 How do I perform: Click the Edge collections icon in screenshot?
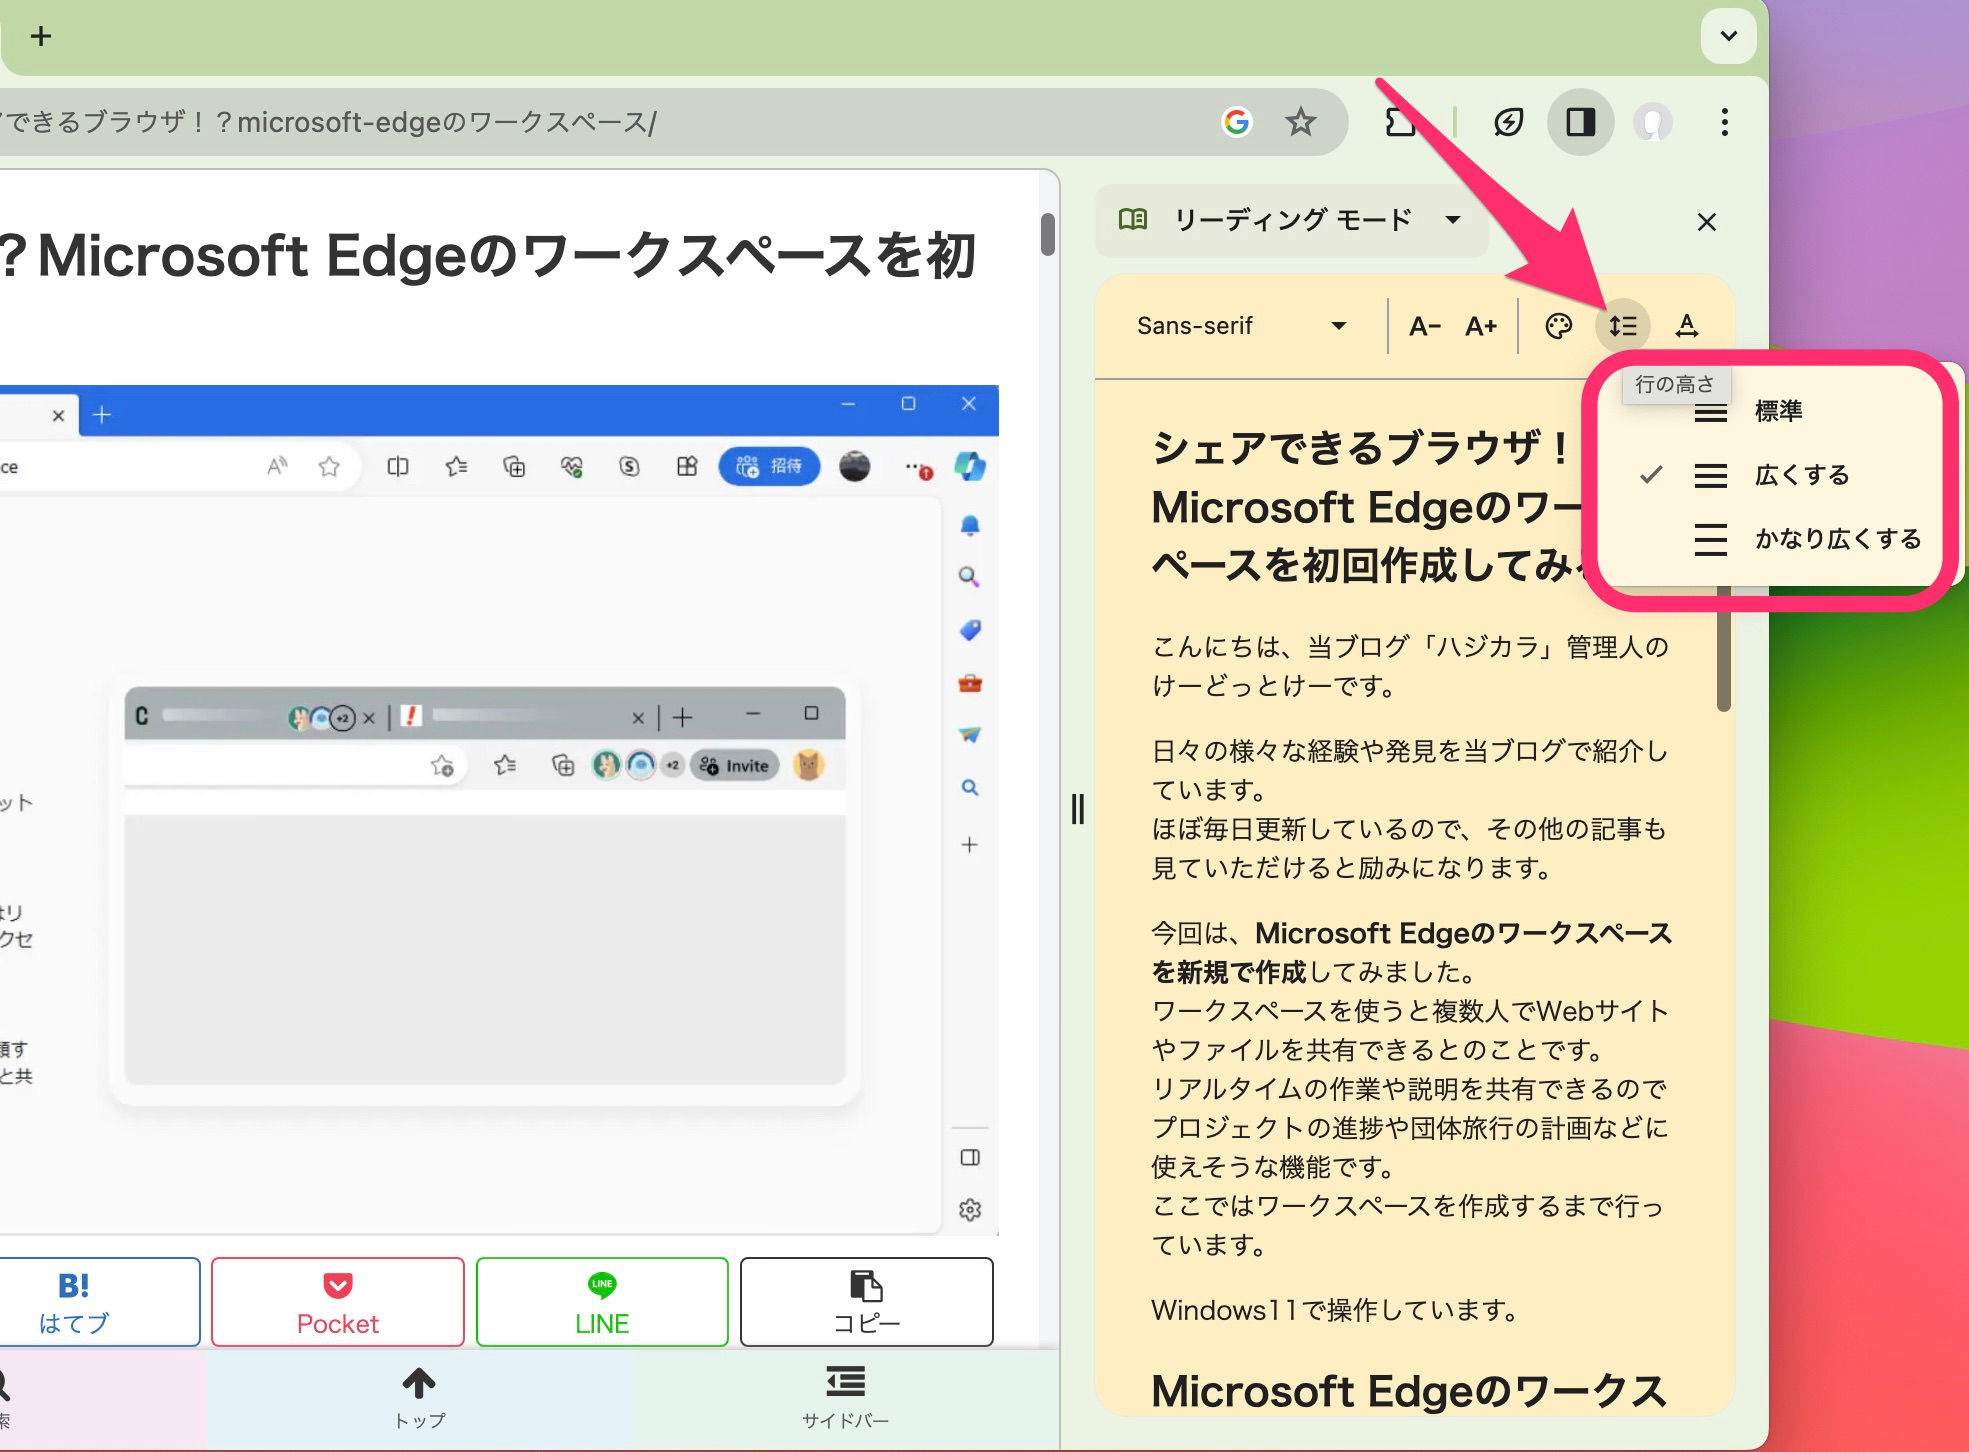pos(514,466)
